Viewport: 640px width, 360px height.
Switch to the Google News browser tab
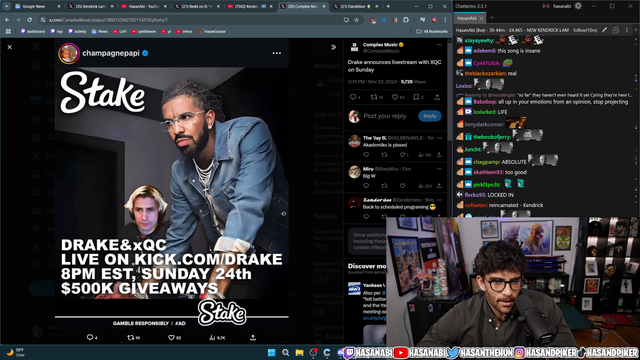pyautogui.click(x=38, y=6)
